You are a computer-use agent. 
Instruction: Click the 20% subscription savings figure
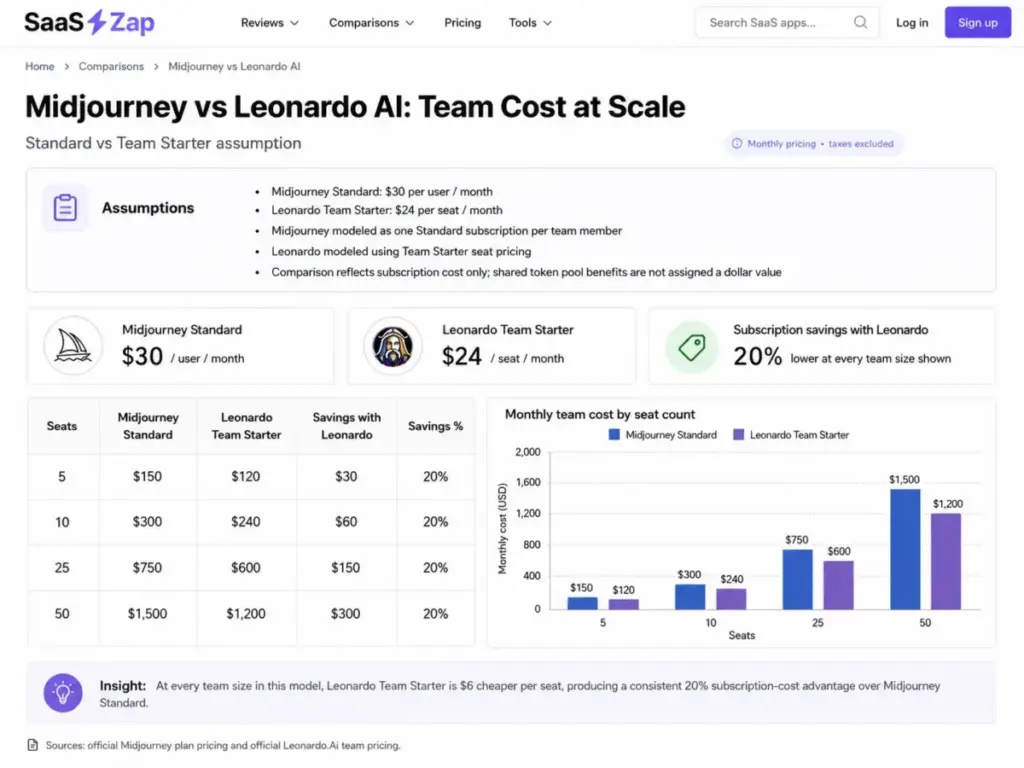point(758,357)
